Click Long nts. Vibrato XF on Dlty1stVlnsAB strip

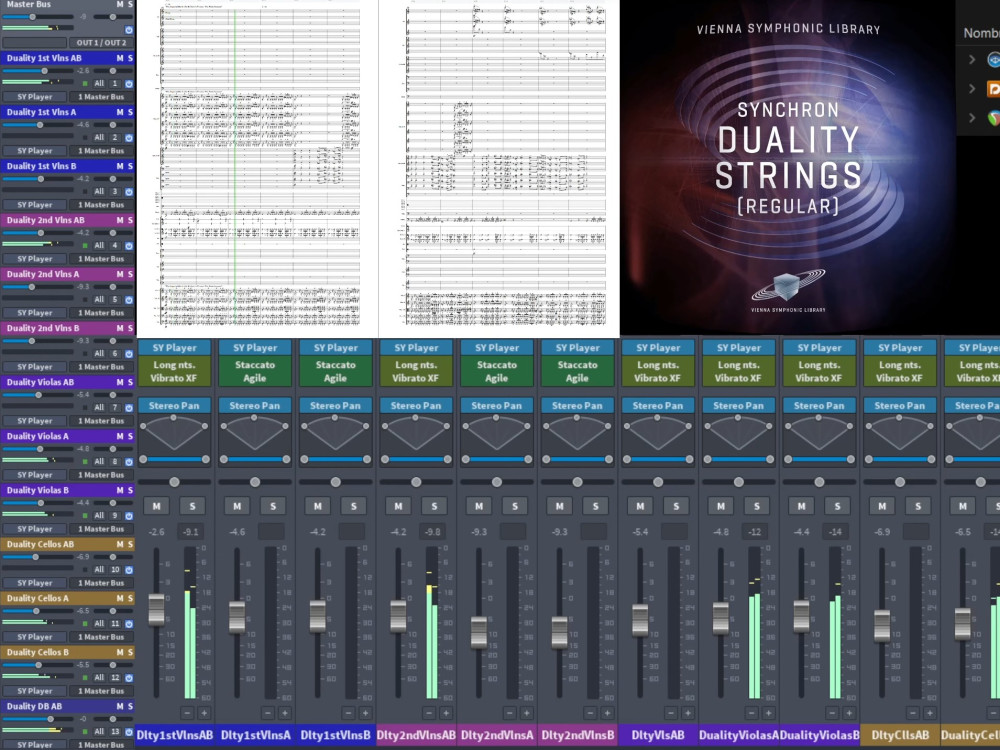click(x=174, y=371)
